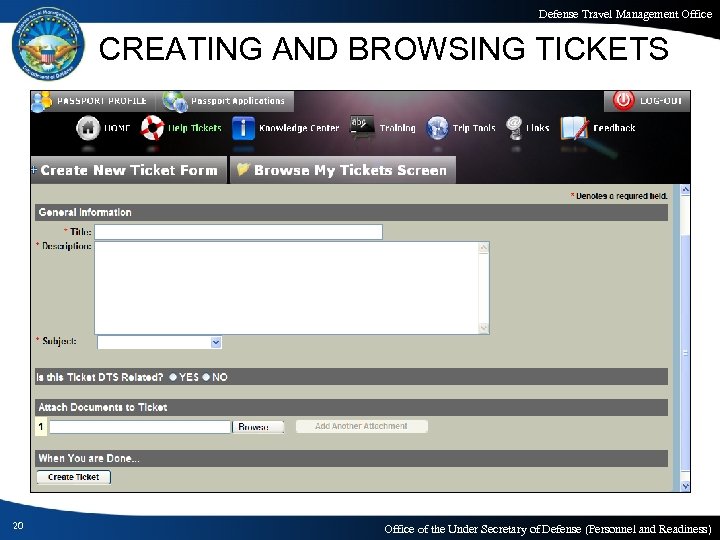720x540 pixels.
Task: Open Training menu label
Action: click(x=398, y=128)
